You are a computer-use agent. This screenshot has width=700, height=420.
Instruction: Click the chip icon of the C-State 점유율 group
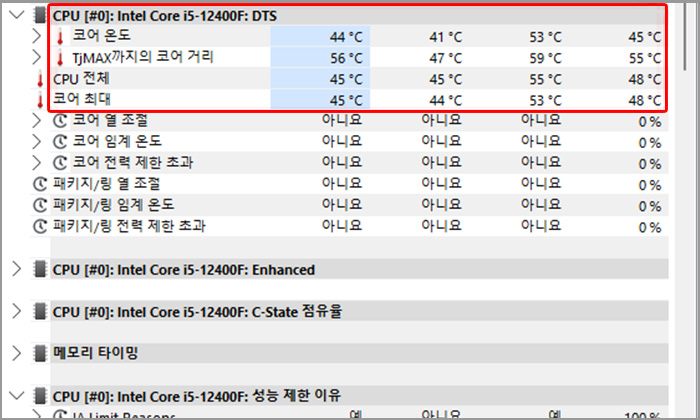tap(40, 311)
